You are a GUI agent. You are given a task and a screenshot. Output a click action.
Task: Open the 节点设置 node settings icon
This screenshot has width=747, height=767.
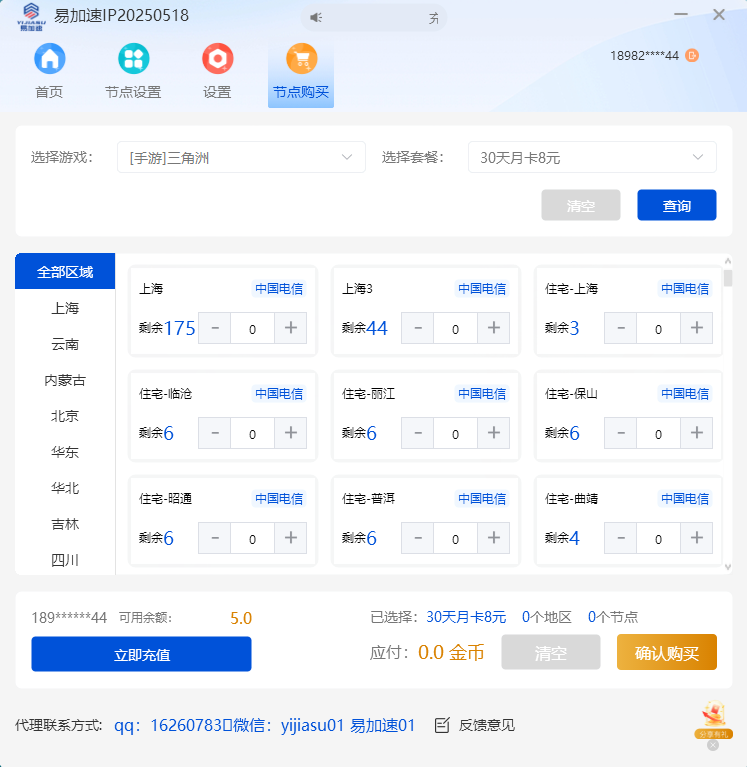coord(134,59)
